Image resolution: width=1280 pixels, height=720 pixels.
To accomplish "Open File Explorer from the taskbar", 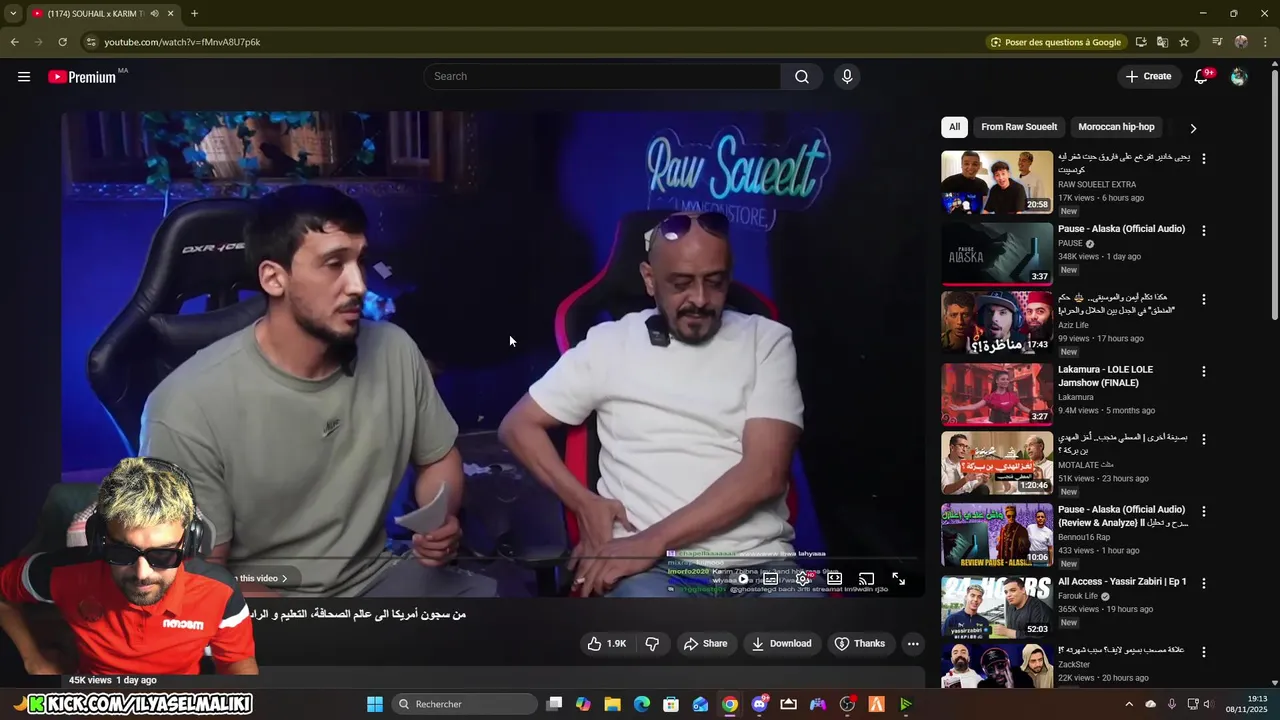I will click(x=613, y=704).
